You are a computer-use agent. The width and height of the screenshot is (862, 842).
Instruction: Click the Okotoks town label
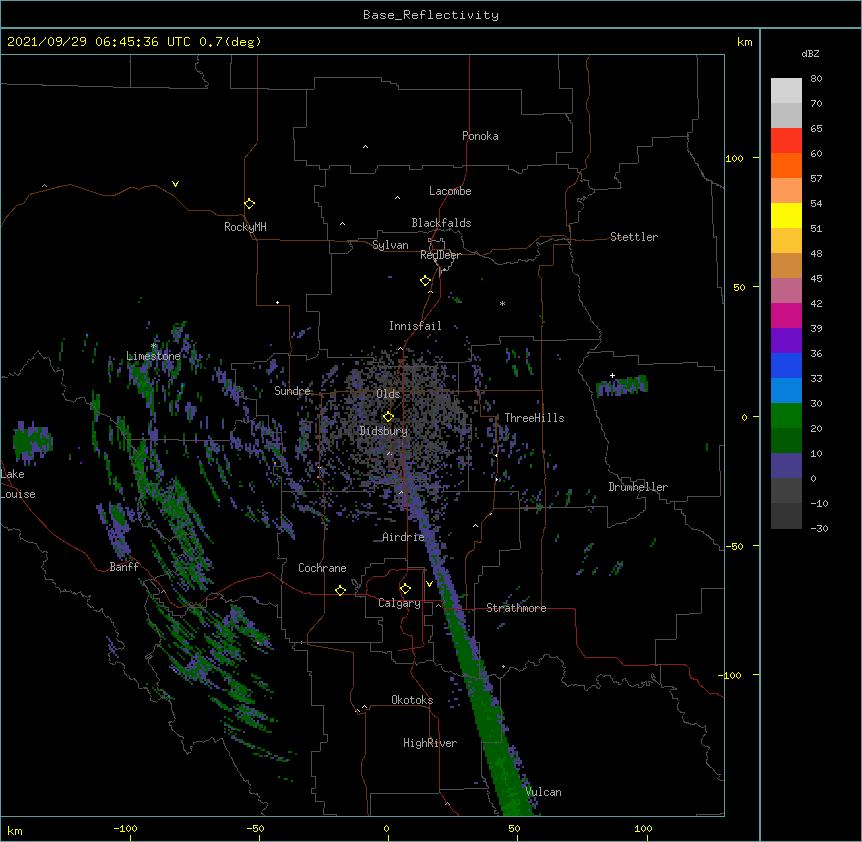[412, 700]
